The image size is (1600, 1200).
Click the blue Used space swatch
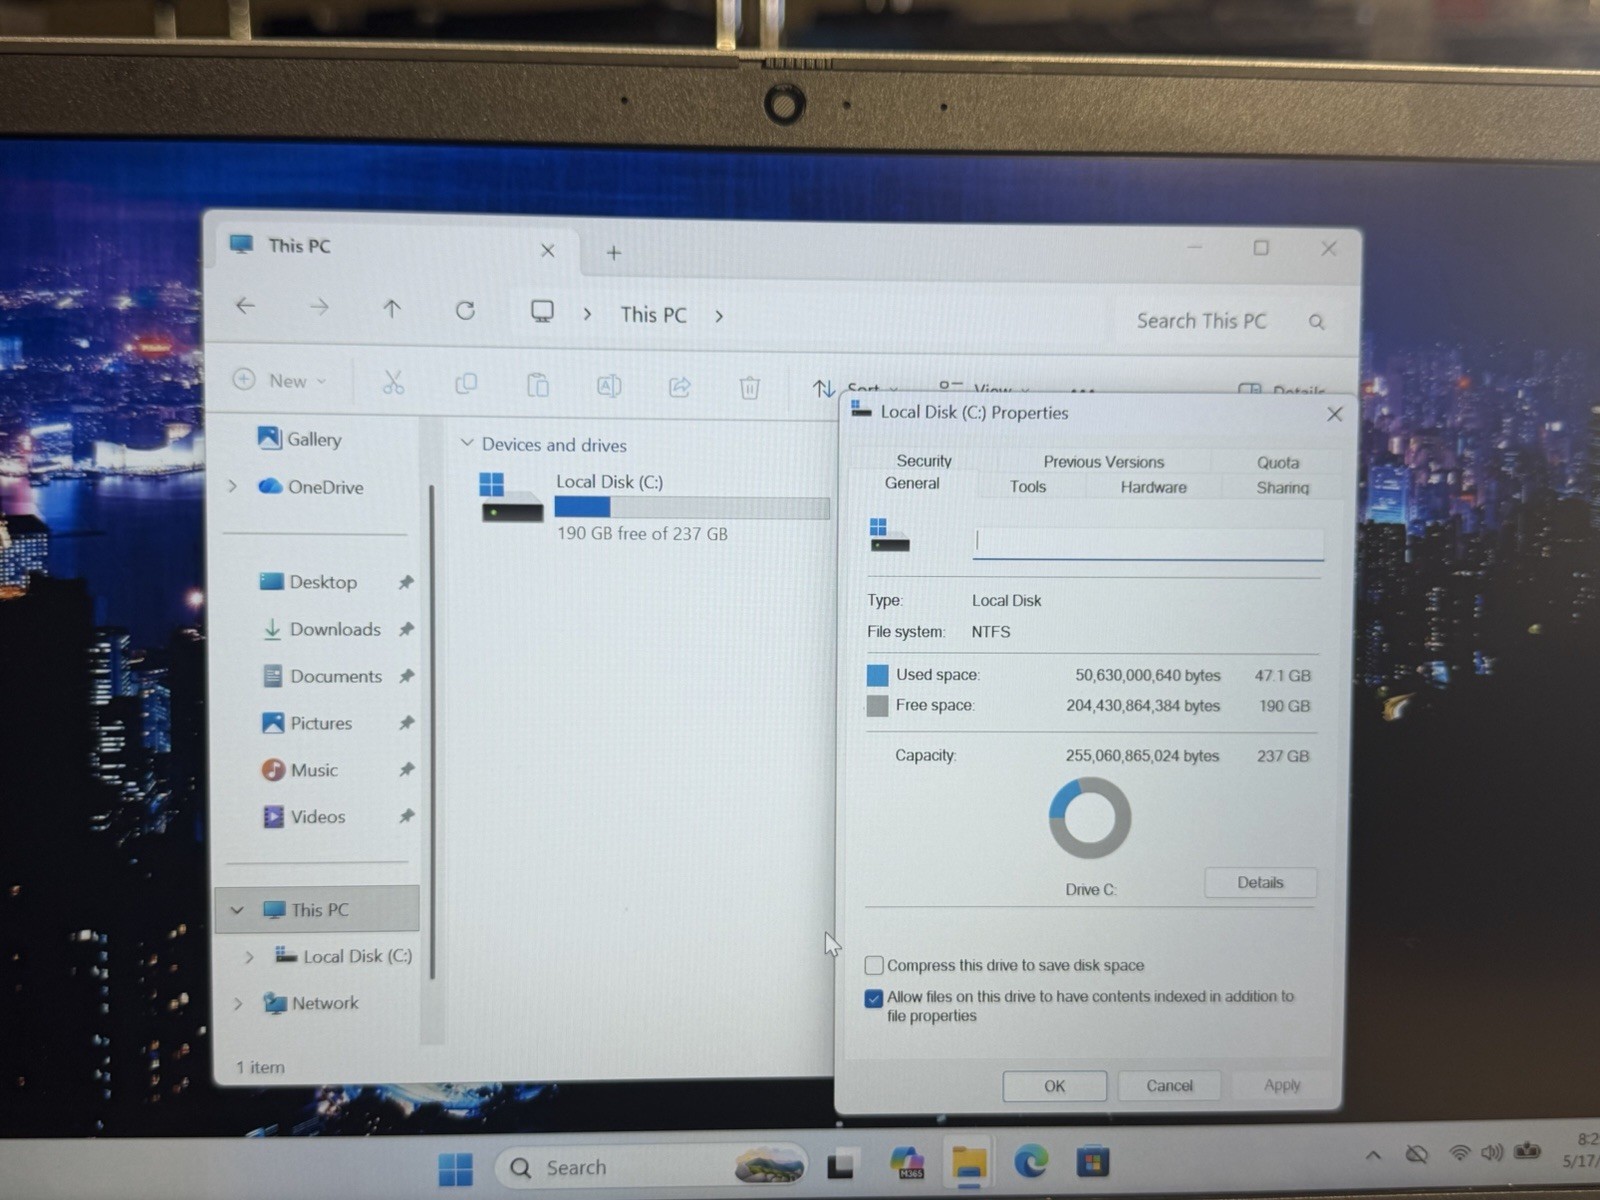point(877,675)
